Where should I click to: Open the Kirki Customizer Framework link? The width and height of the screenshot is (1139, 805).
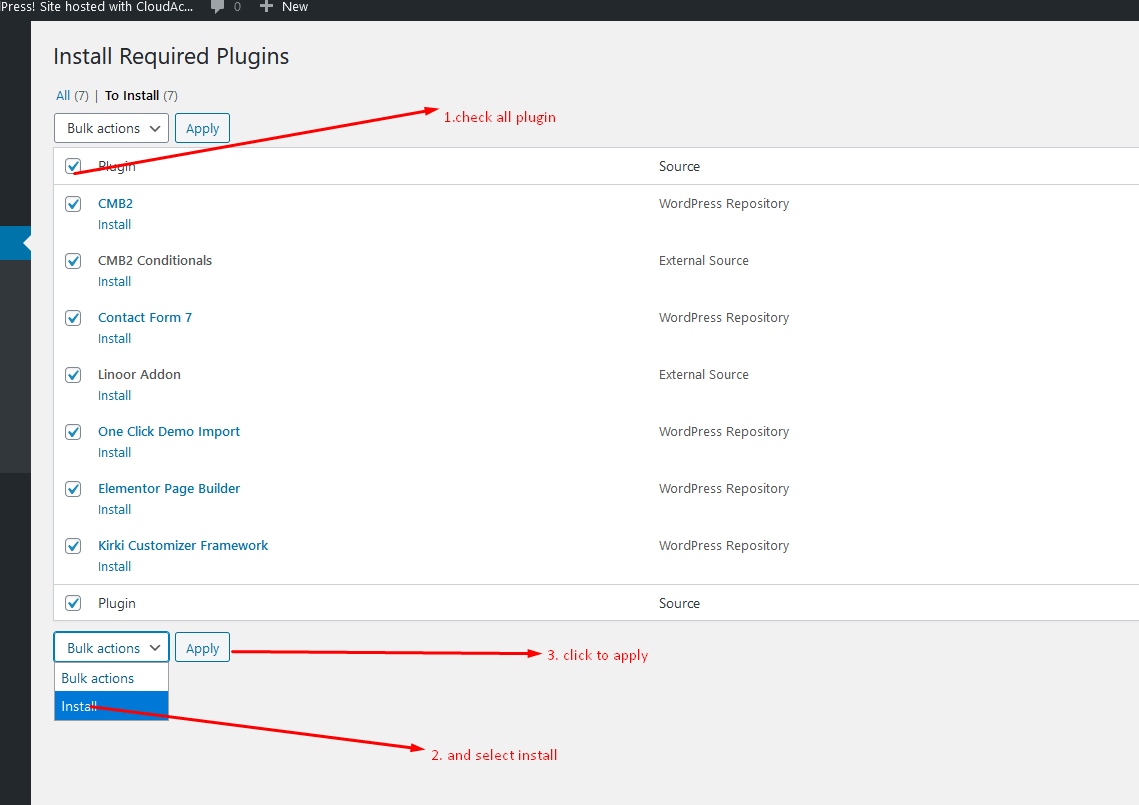point(183,545)
